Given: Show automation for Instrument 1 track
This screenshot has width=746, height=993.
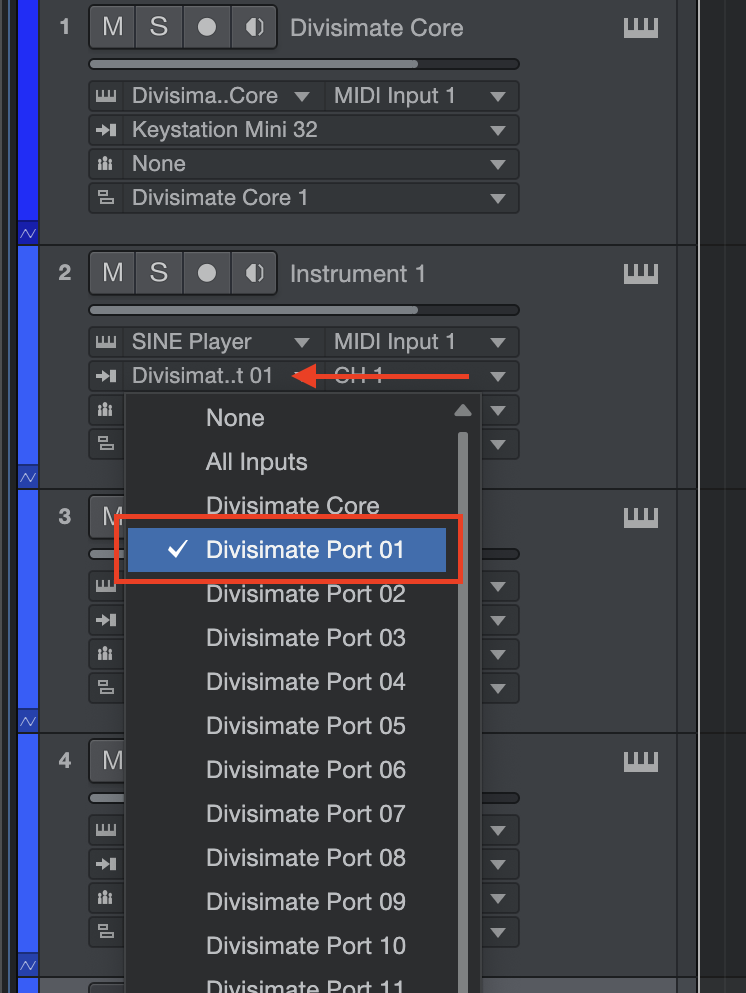Looking at the screenshot, I should tap(28, 478).
